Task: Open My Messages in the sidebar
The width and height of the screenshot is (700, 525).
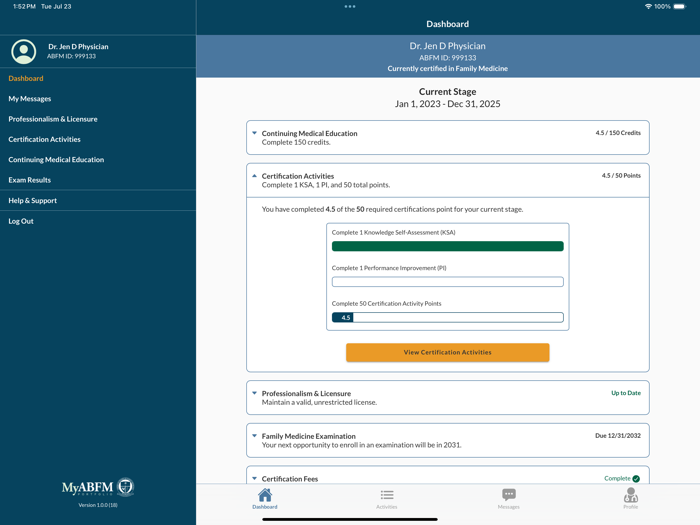Action: click(x=29, y=99)
